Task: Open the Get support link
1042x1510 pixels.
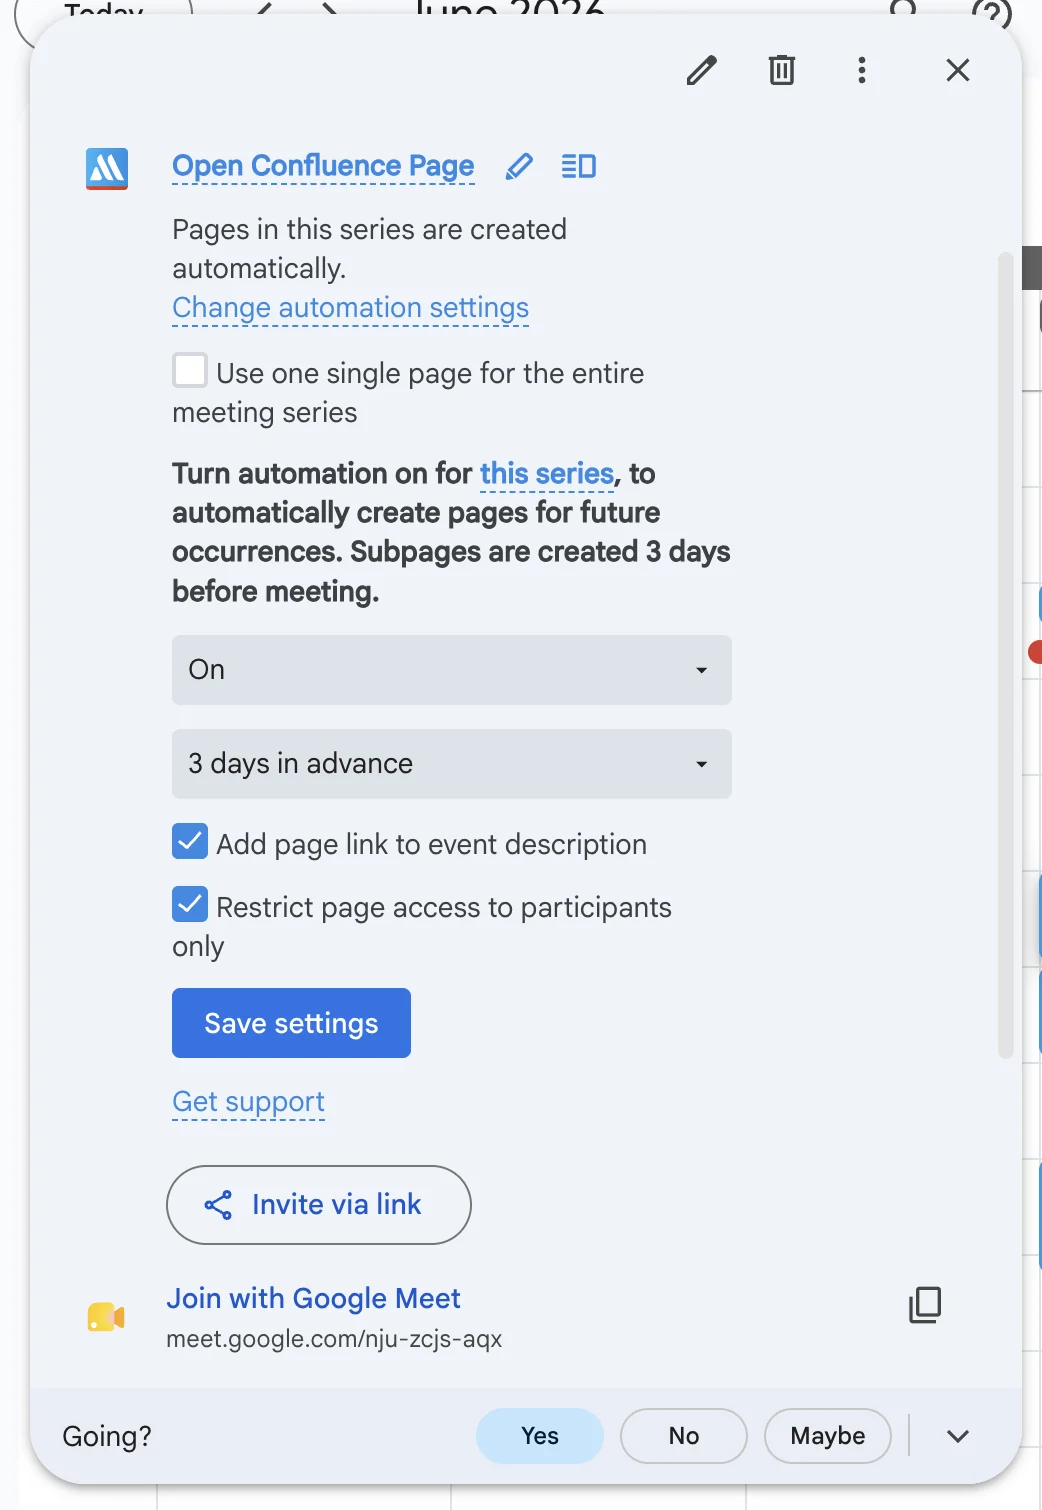Action: (x=248, y=1102)
